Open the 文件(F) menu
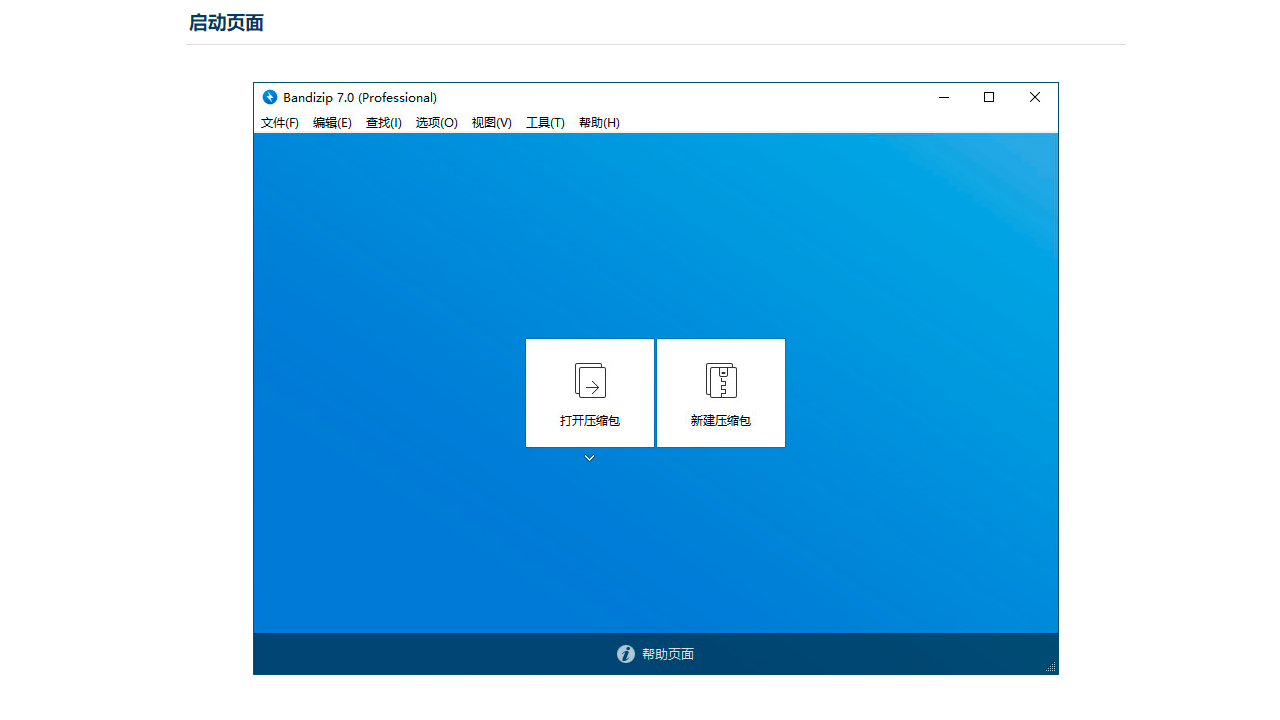 pyautogui.click(x=280, y=123)
